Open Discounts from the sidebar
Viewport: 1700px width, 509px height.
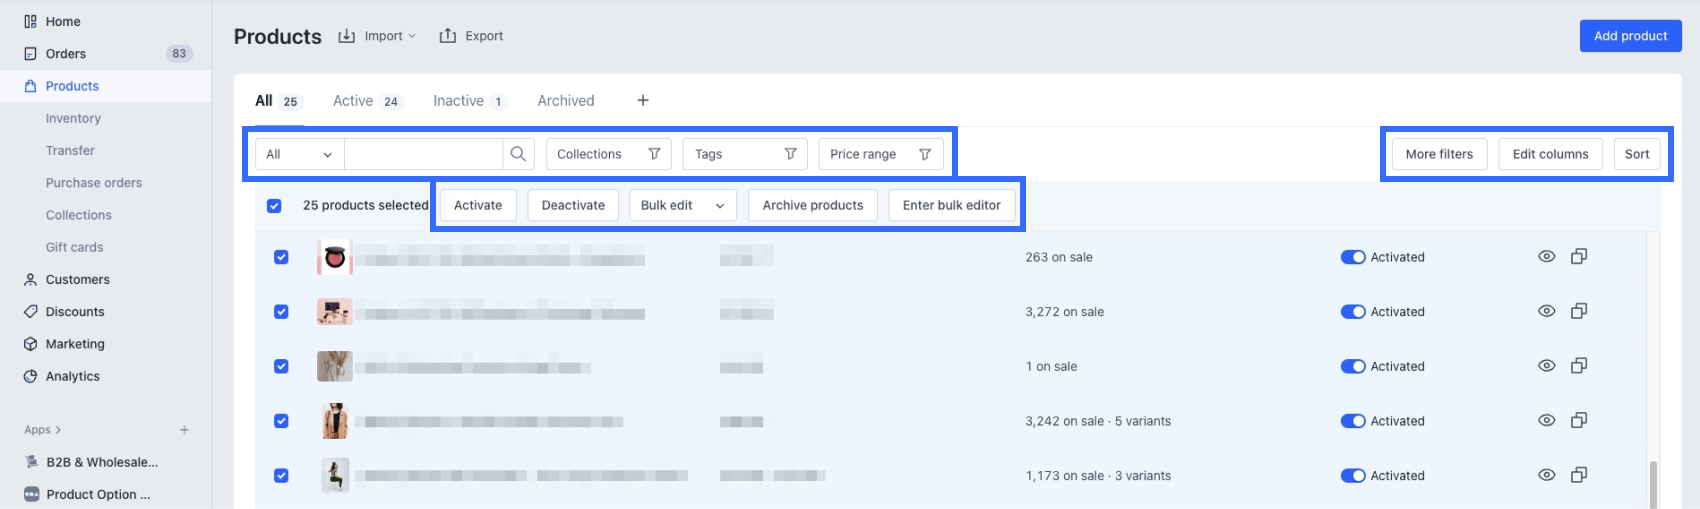tap(74, 312)
